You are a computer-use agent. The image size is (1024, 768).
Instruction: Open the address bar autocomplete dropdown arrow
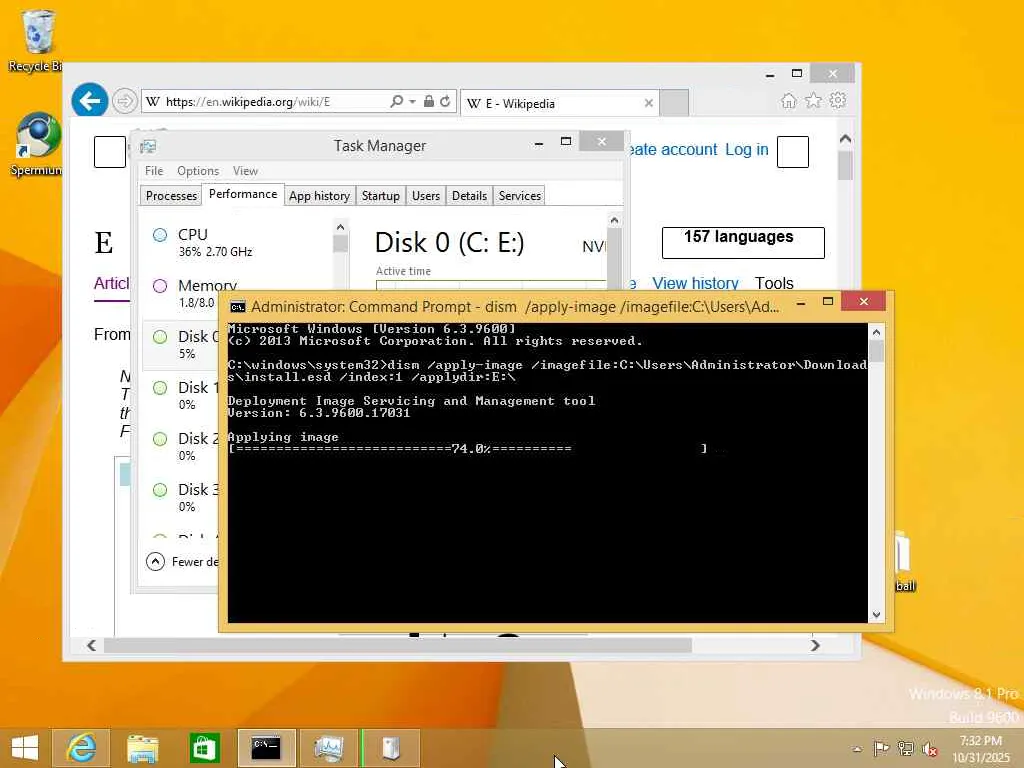pyautogui.click(x=413, y=102)
